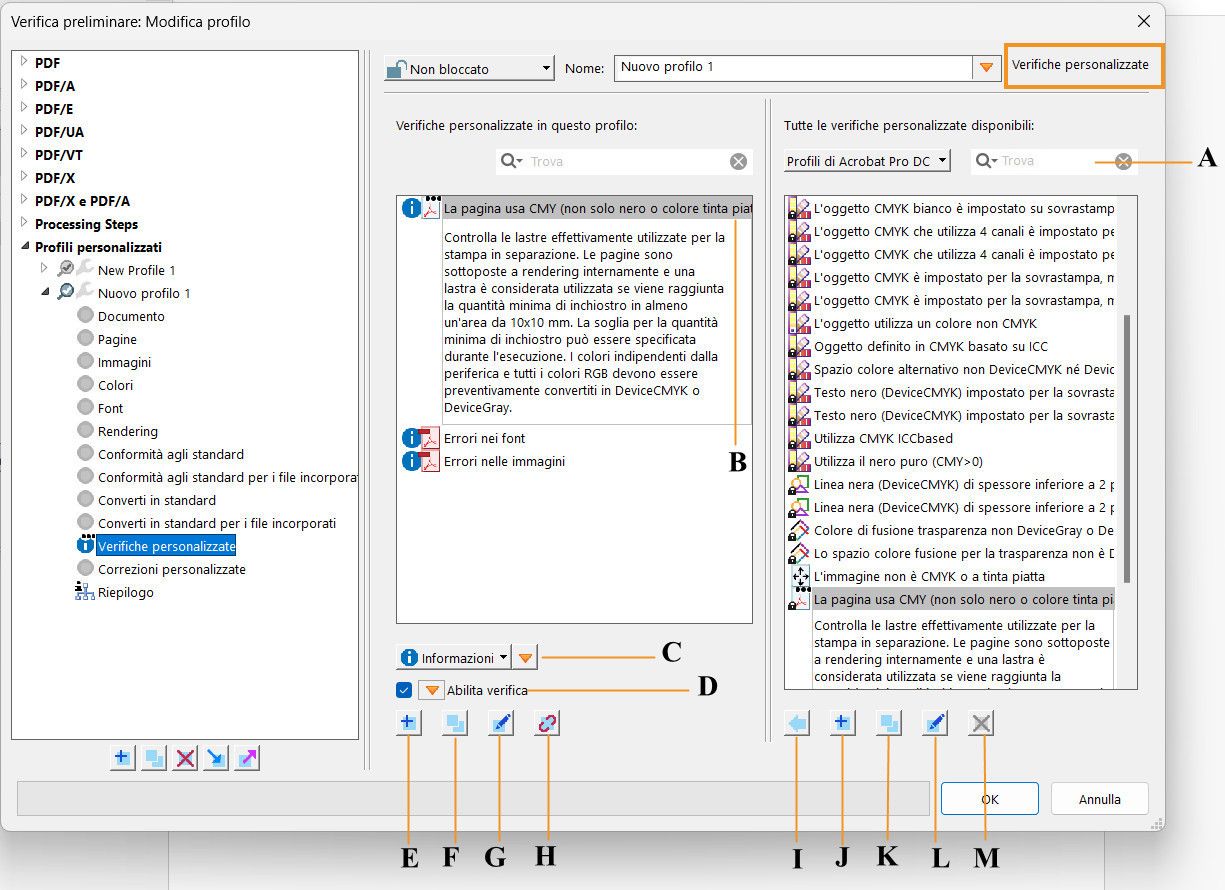Viewport: 1225px width, 890px height.
Task: Import a preflight profile
Action: point(215,758)
